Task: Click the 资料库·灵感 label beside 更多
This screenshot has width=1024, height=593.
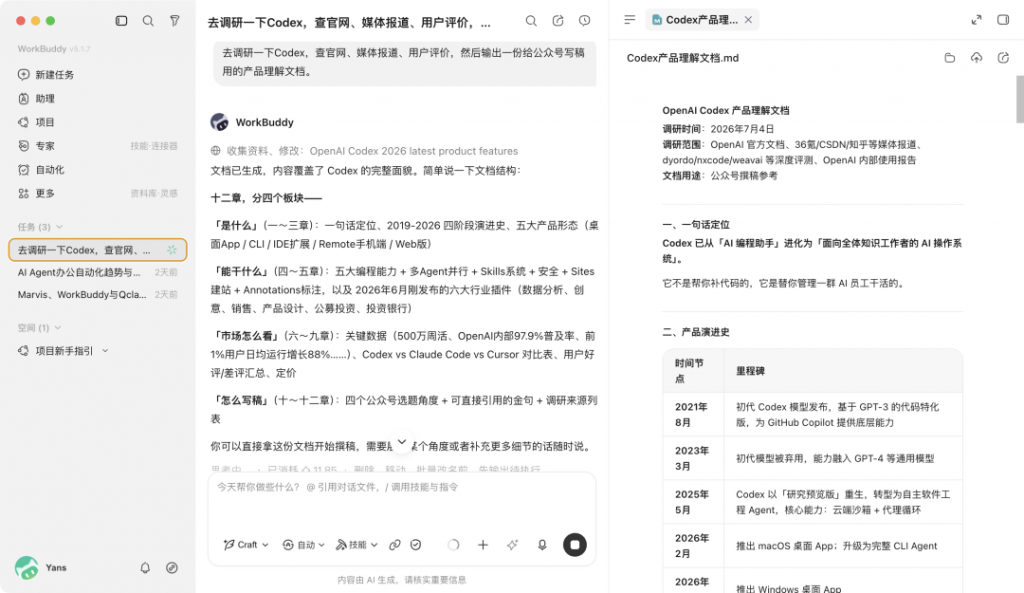Action: click(x=153, y=193)
